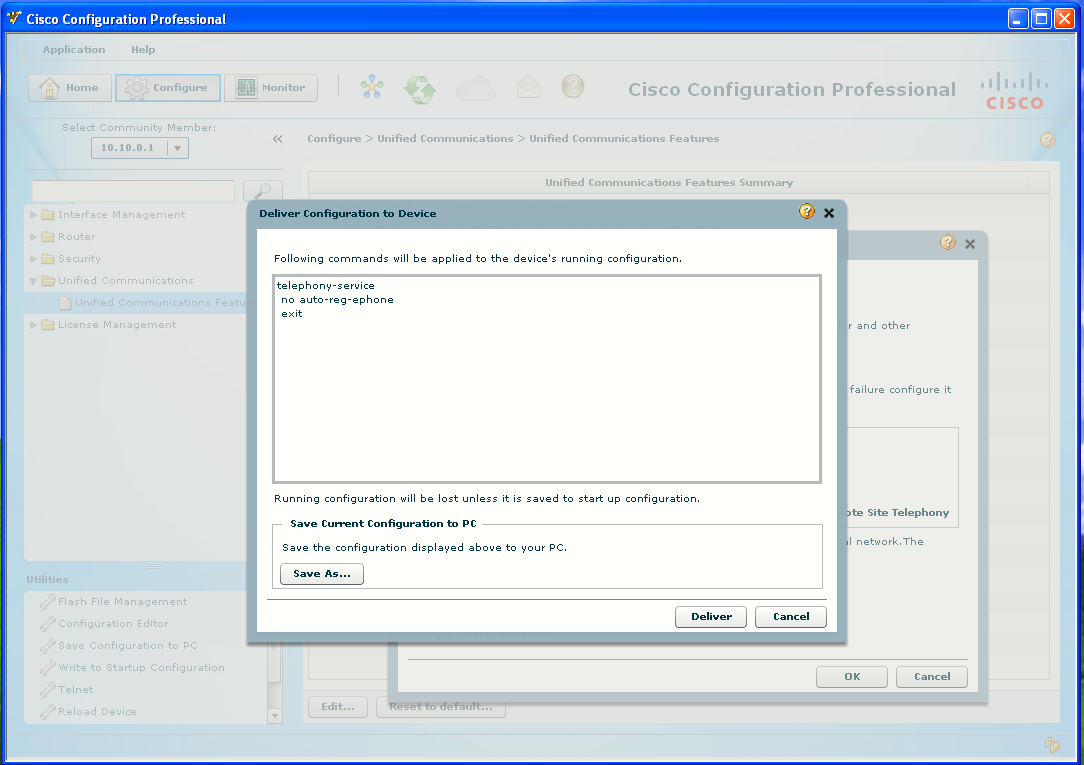The image size is (1084, 765).
Task: Click the Edit... button in background
Action: [338, 707]
